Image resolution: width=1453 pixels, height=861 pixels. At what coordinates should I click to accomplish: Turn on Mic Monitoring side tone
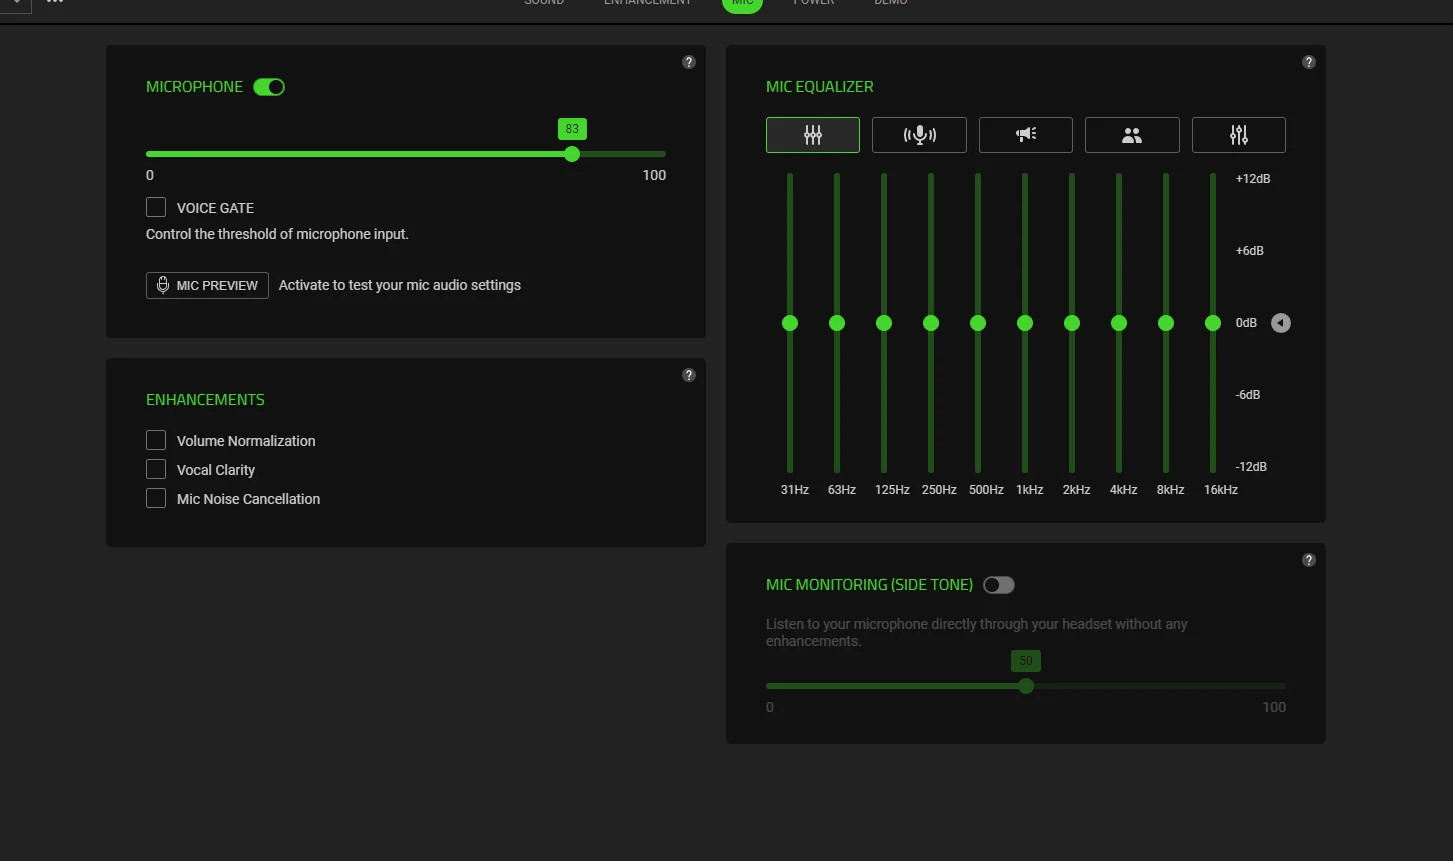pos(998,585)
